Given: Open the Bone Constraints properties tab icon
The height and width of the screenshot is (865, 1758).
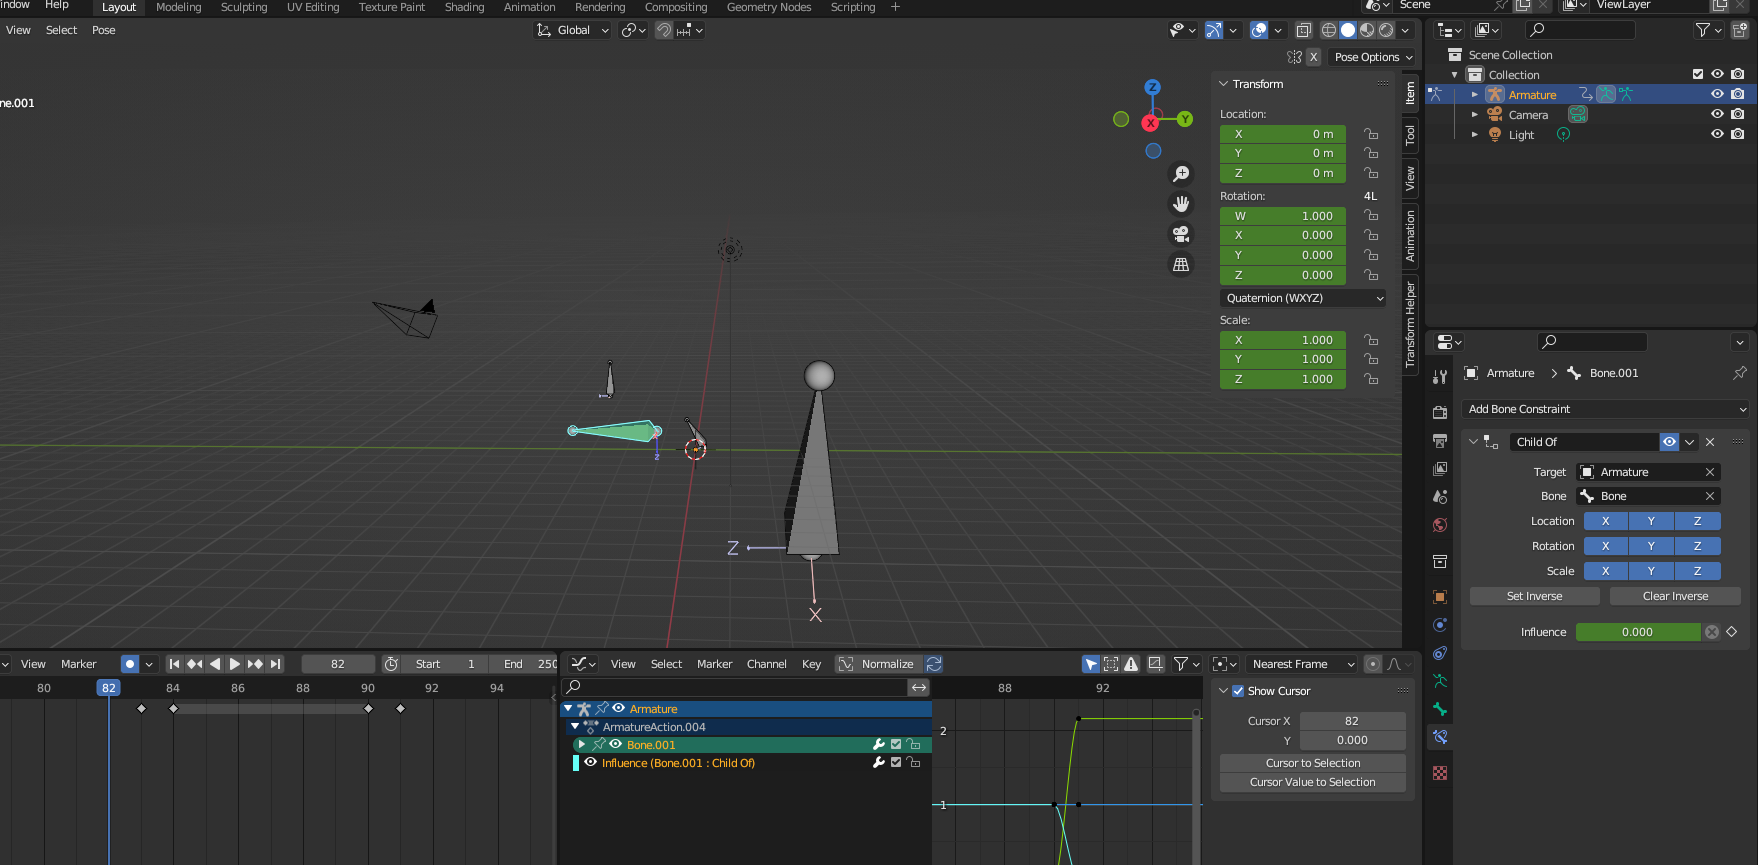Looking at the screenshot, I should [1440, 737].
